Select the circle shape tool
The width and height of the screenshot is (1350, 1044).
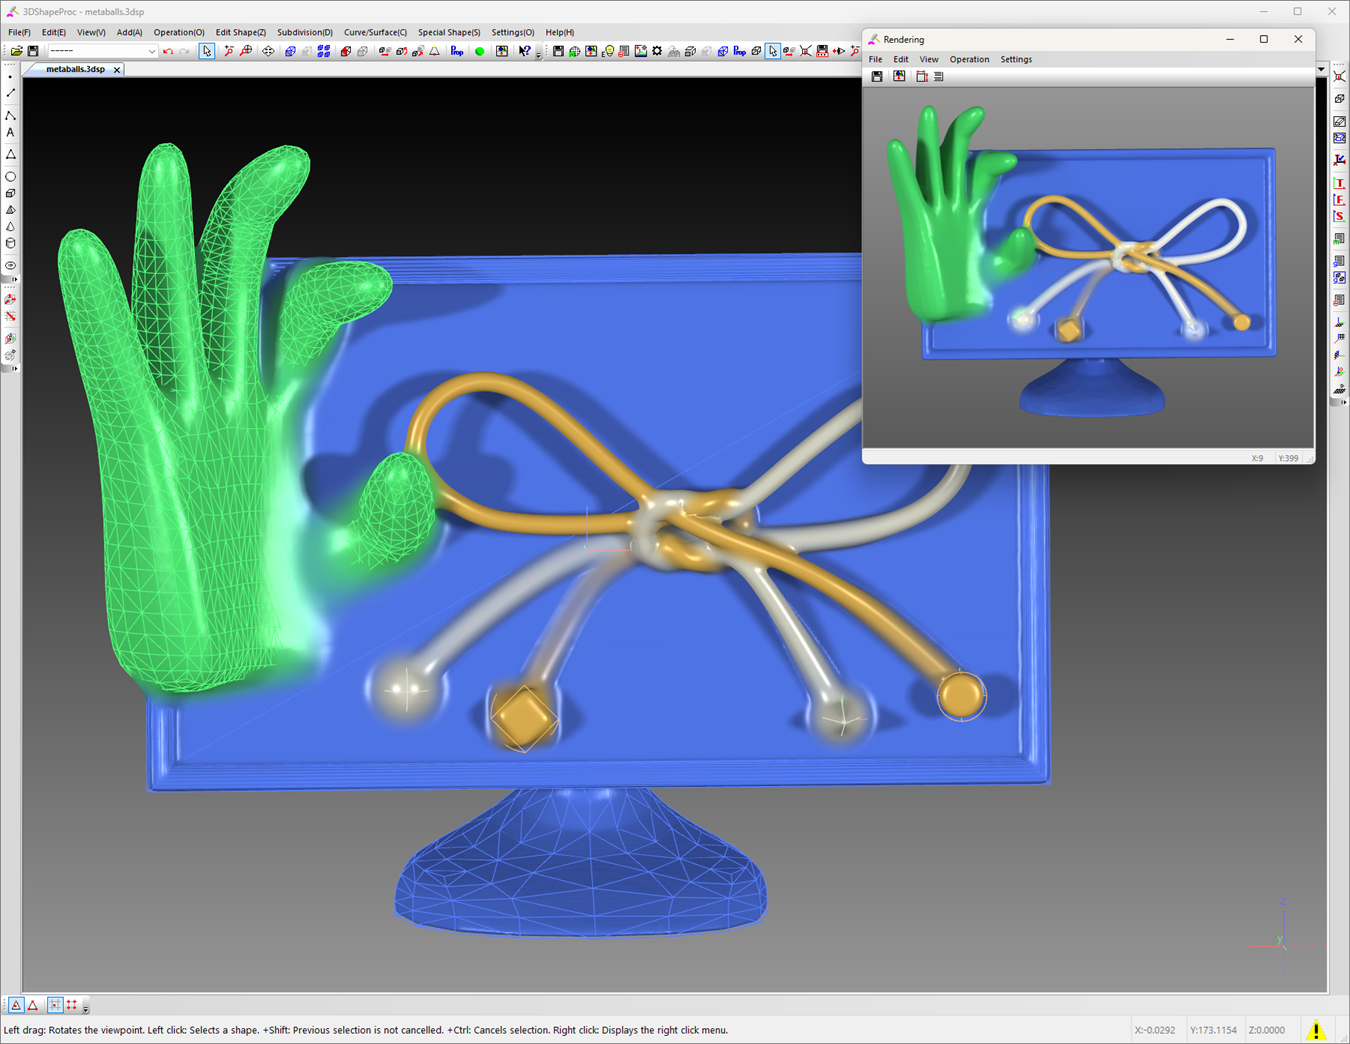pos(11,176)
